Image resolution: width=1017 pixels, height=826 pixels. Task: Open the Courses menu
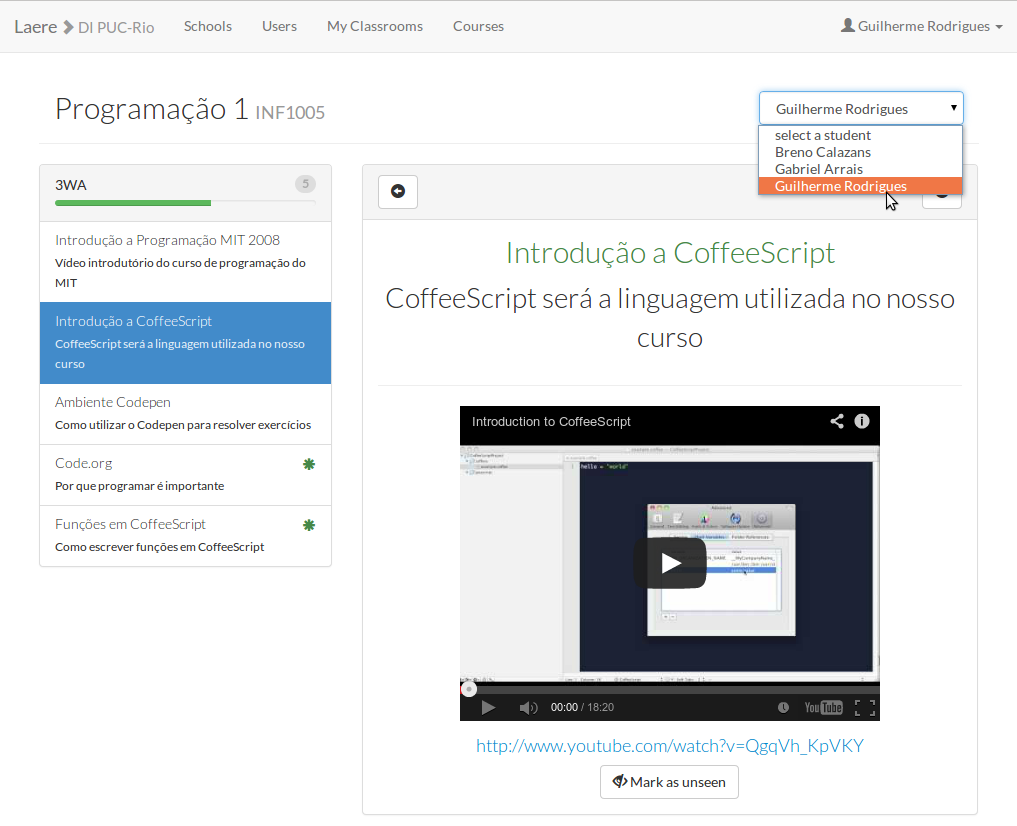(478, 26)
